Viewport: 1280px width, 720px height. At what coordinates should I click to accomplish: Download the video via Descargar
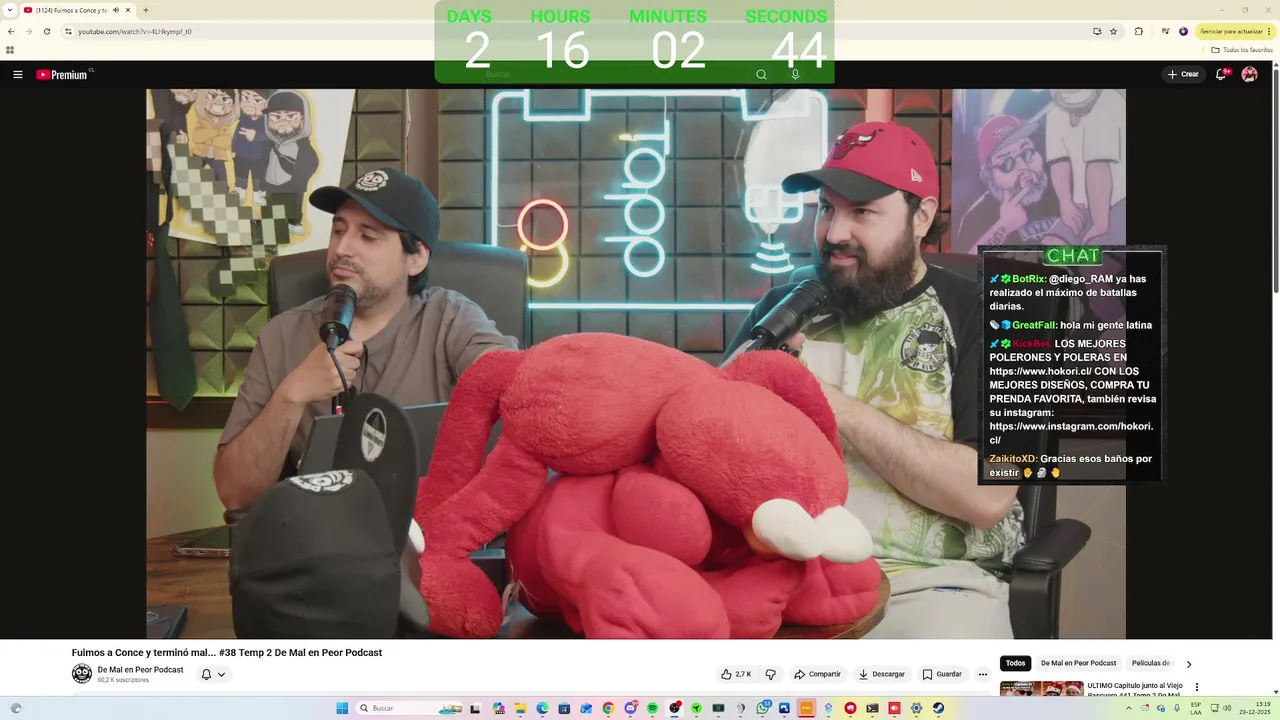pos(881,674)
